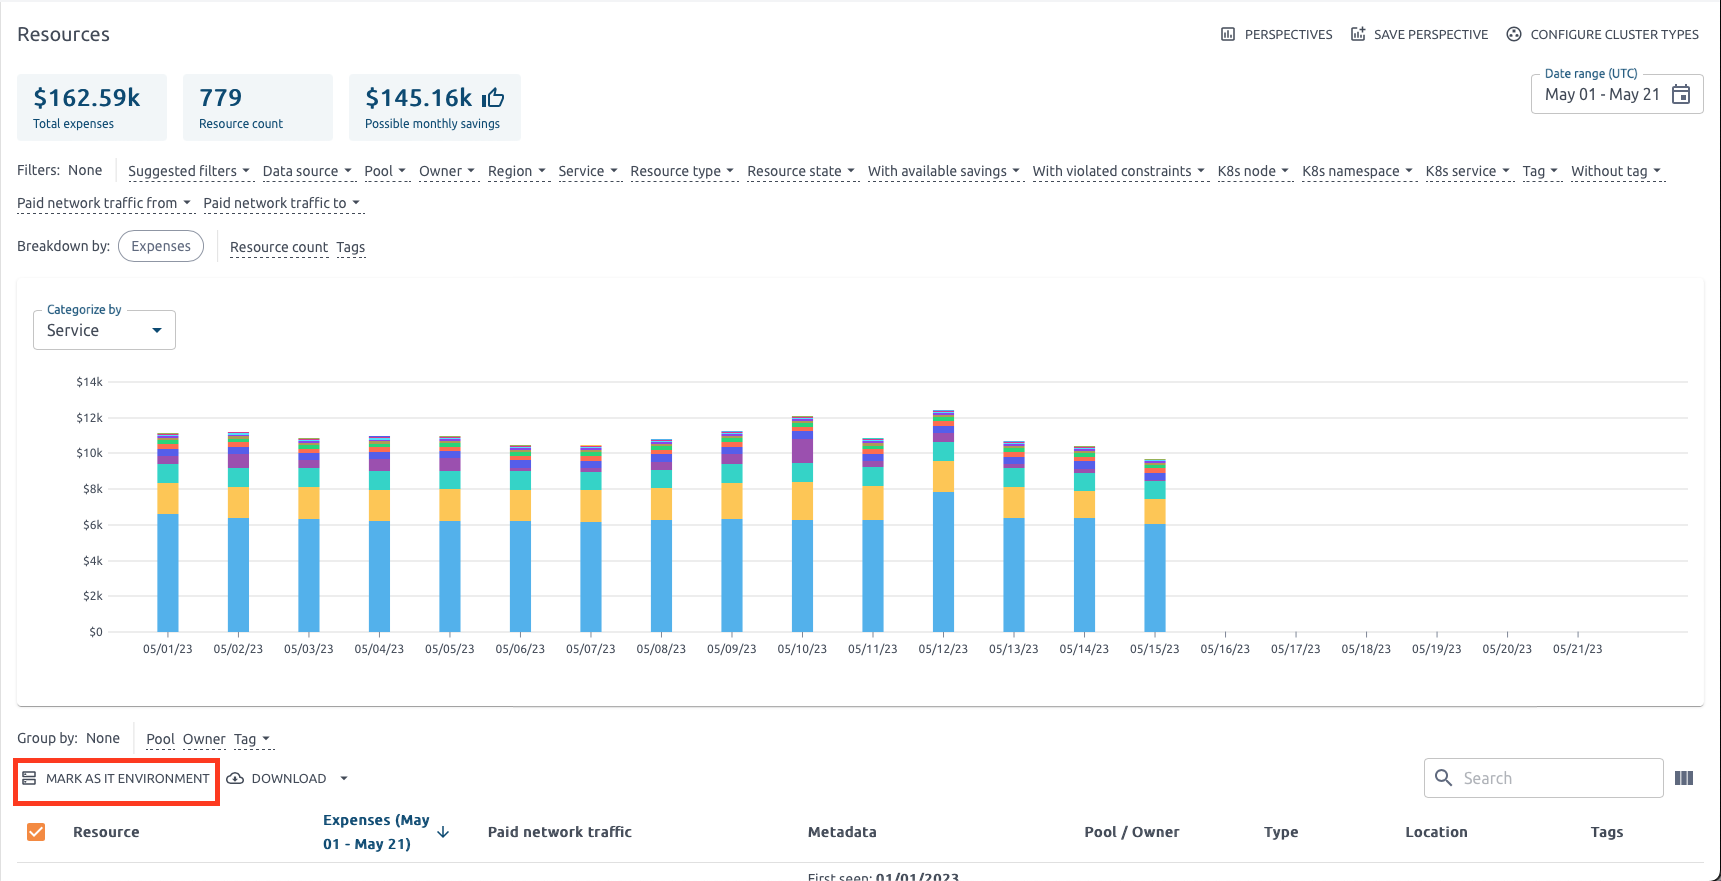The width and height of the screenshot is (1721, 881).
Task: Select the Expenses breakdown
Action: pos(161,246)
